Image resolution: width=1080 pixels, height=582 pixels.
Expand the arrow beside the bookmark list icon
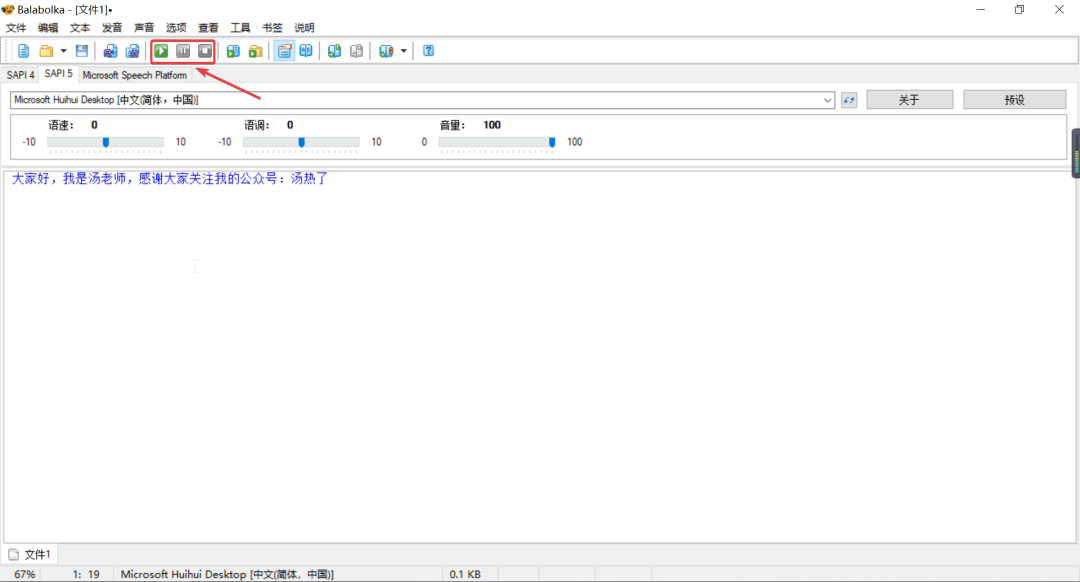tap(404, 51)
